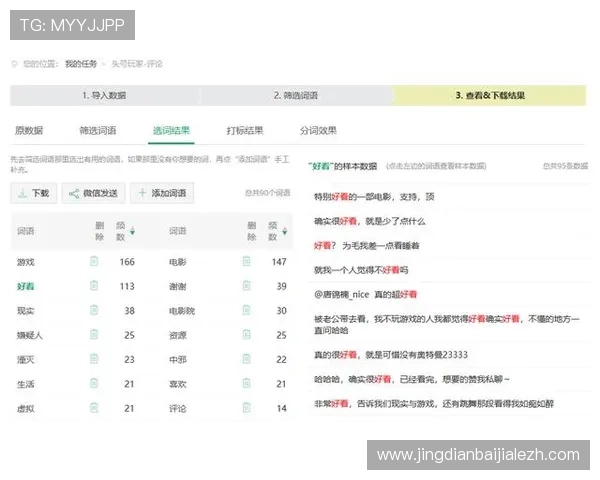Open 我的任务 breadcrumb link
The height and width of the screenshot is (480, 600).
[x=81, y=64]
